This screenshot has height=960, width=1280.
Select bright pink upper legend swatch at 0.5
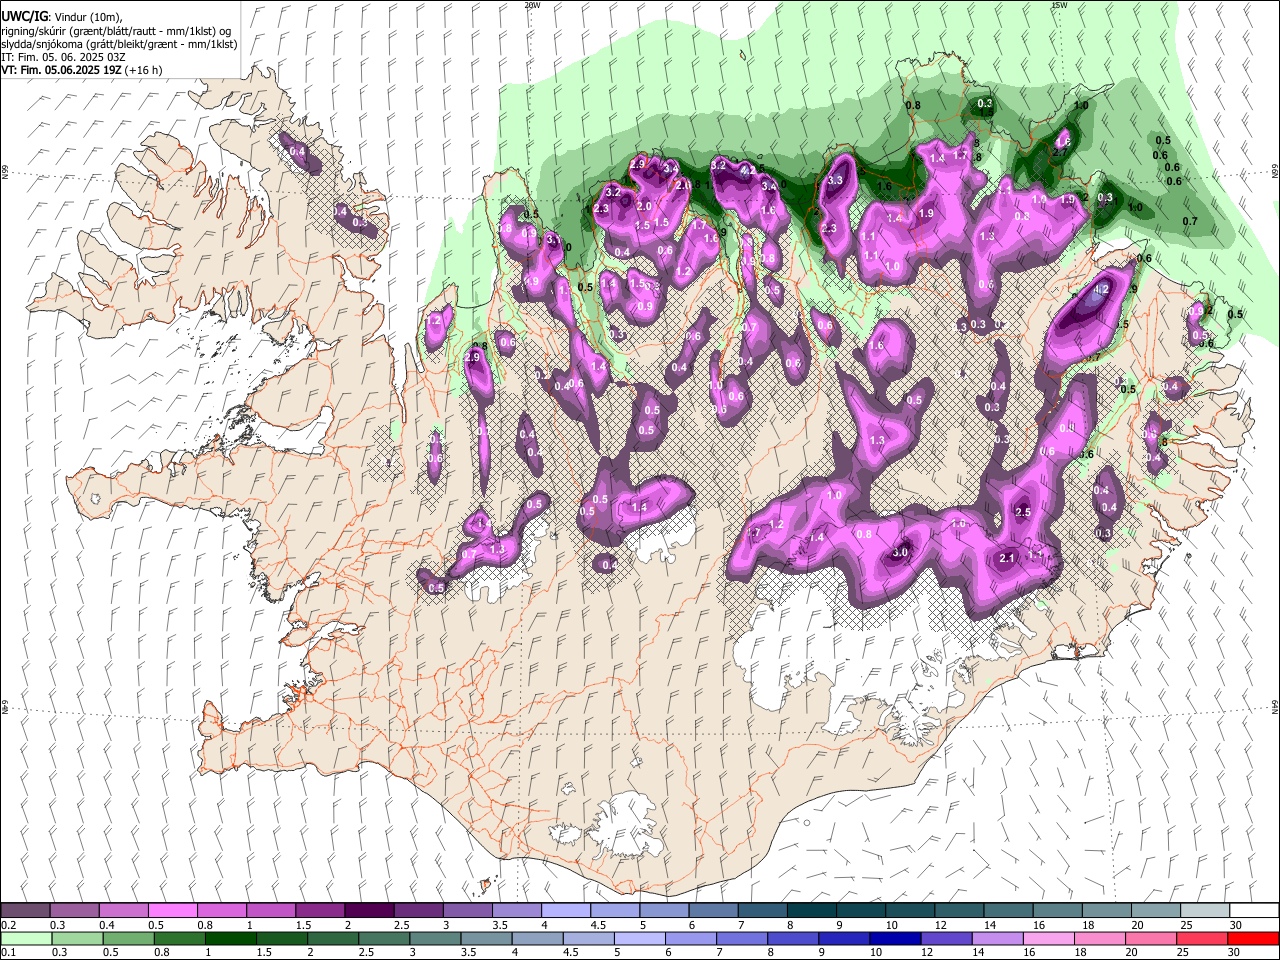tap(172, 911)
